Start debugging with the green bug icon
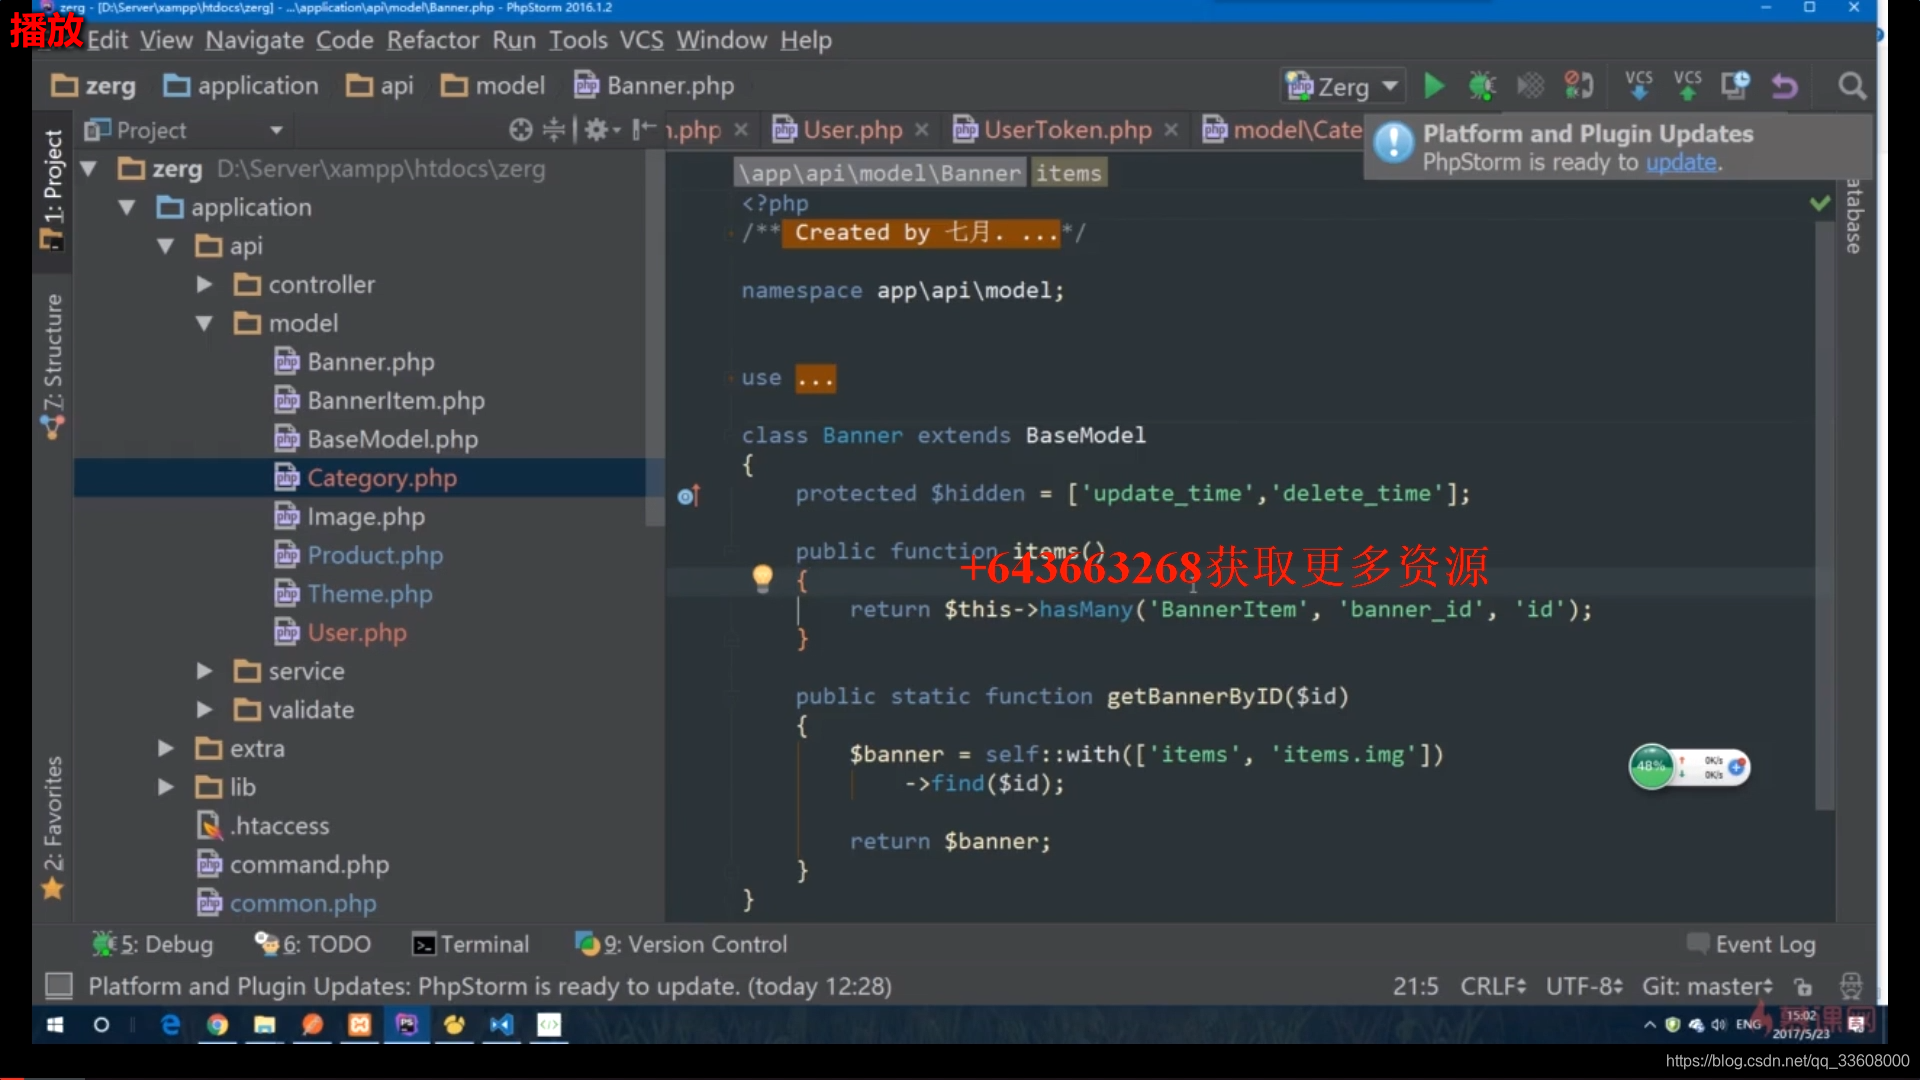The height and width of the screenshot is (1080, 1920). (x=1482, y=86)
